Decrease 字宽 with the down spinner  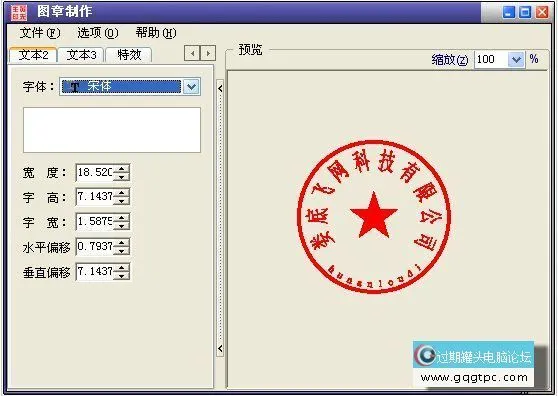(122, 226)
